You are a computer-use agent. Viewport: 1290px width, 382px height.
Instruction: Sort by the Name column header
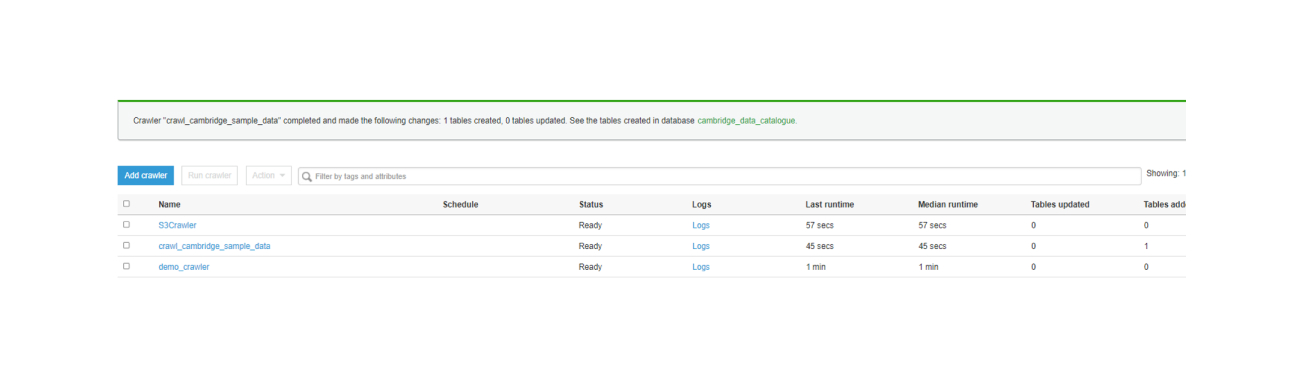[170, 204]
